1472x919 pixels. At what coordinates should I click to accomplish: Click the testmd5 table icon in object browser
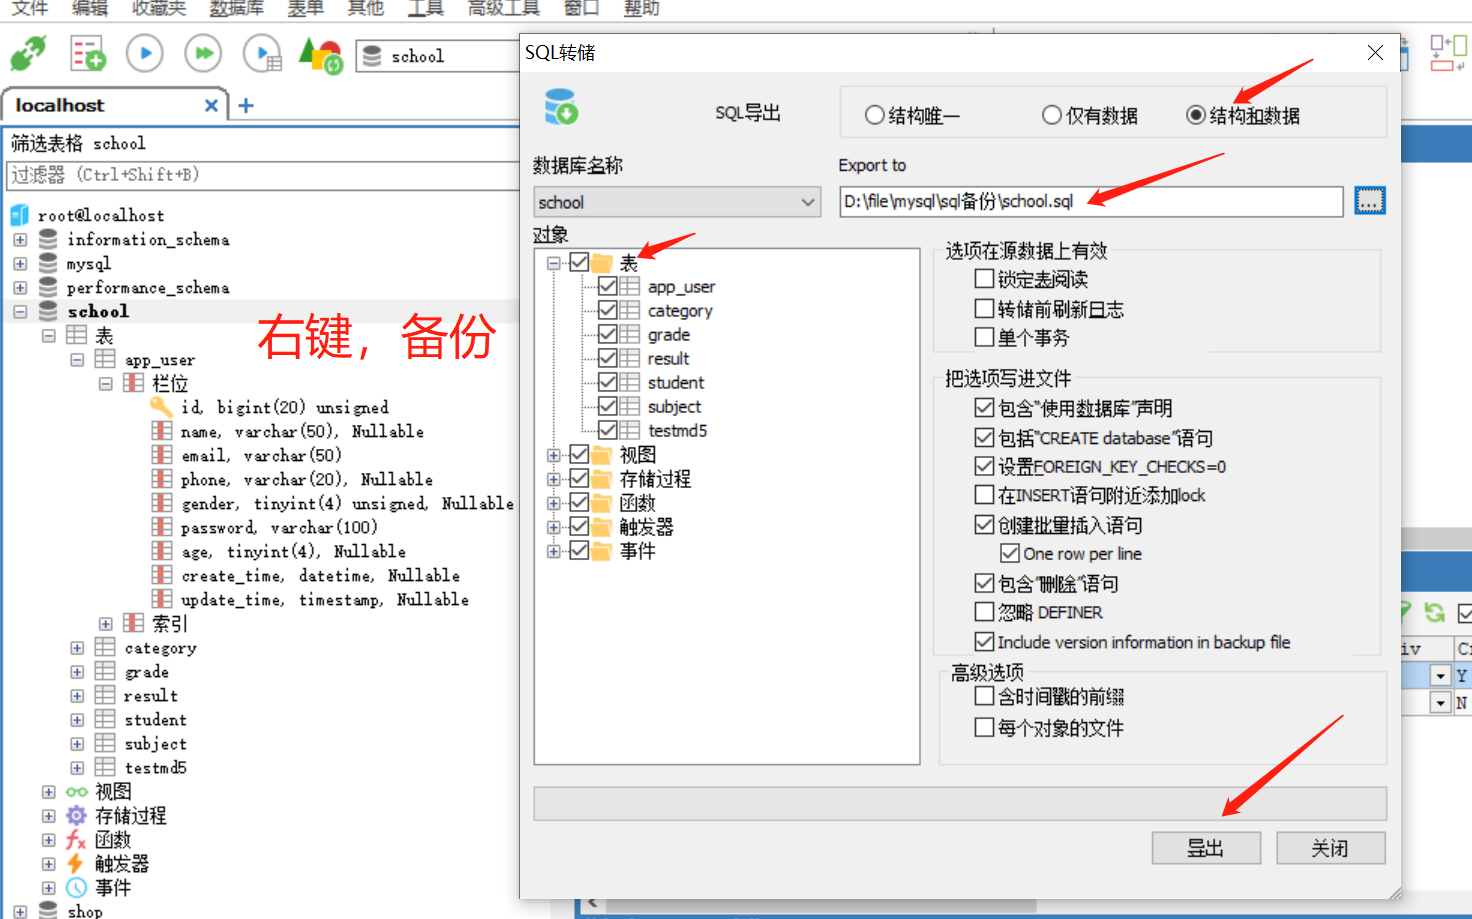[x=105, y=767]
